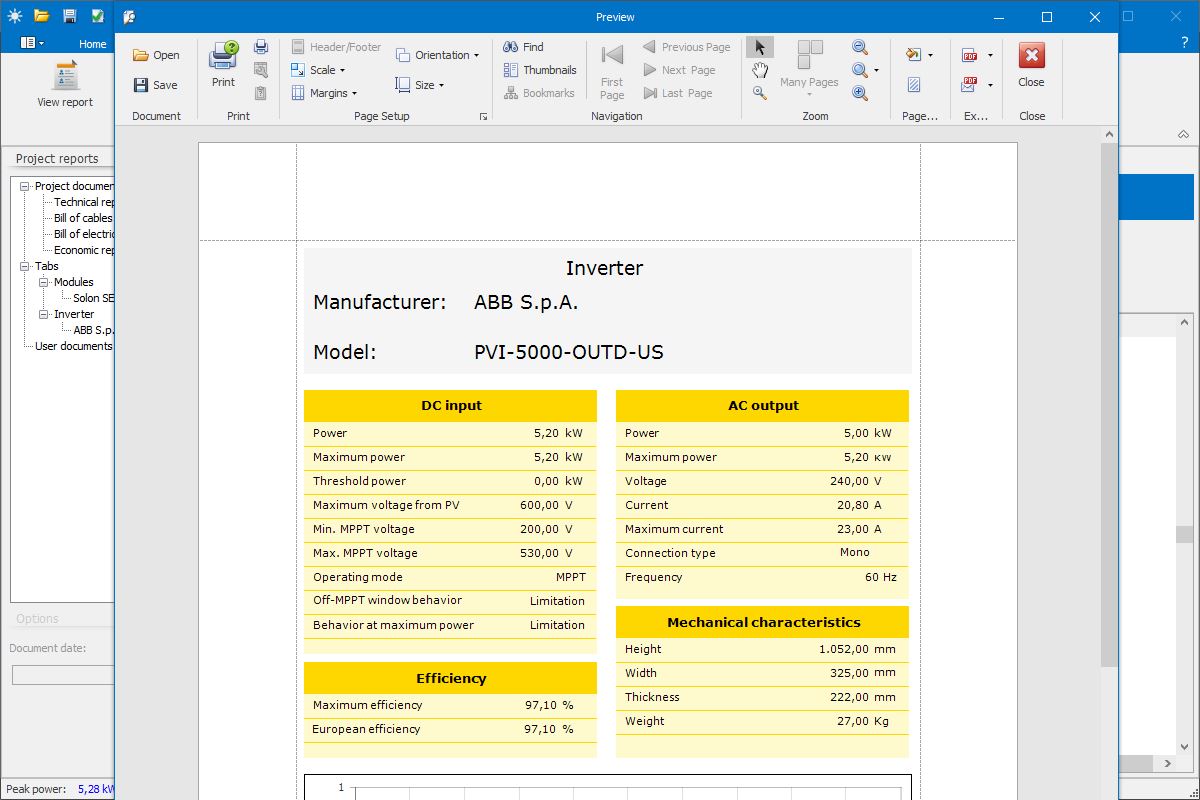
Task: Click the Document date input field
Action: (63, 675)
